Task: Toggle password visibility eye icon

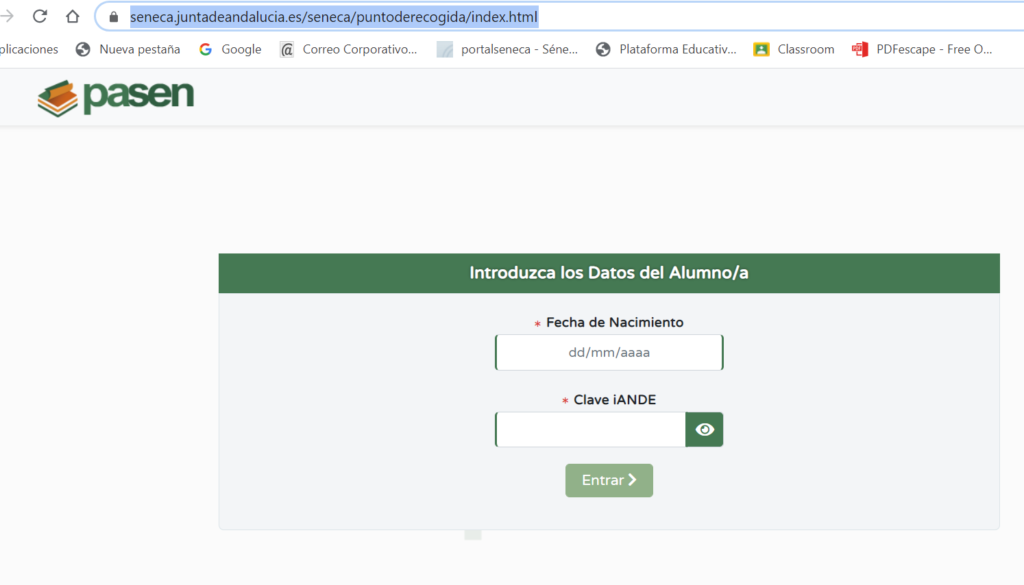Action: pyautogui.click(x=704, y=430)
